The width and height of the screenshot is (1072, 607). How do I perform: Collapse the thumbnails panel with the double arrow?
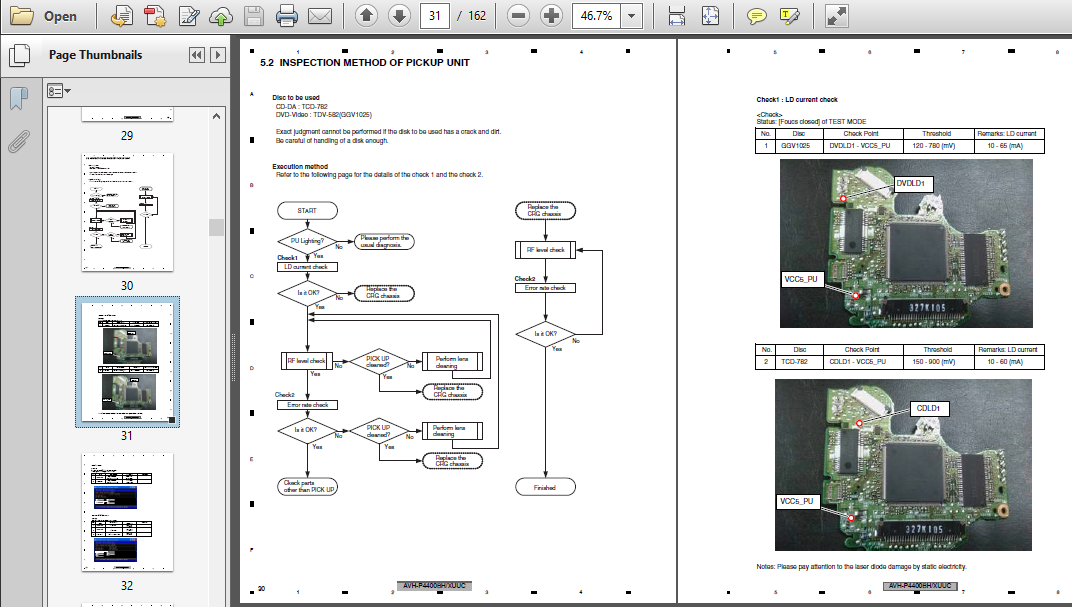coord(197,55)
